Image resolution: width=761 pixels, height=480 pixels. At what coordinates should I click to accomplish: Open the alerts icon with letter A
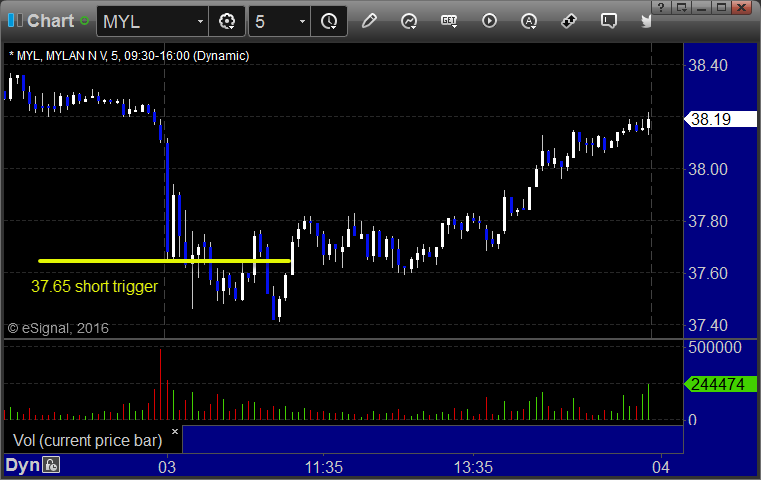pyautogui.click(x=529, y=21)
